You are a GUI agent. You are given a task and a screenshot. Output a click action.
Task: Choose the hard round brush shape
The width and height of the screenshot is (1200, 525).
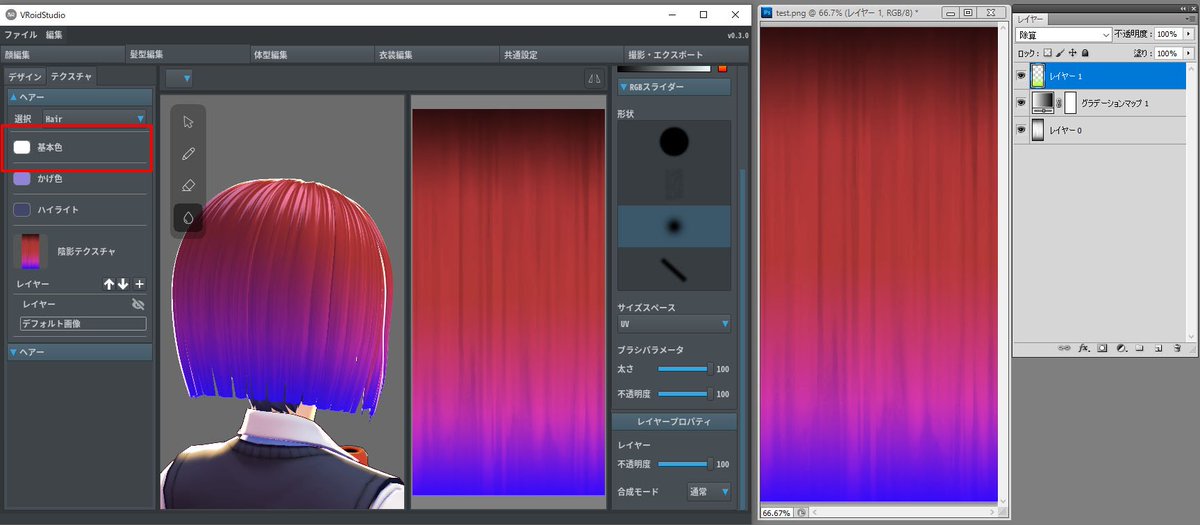(x=673, y=142)
